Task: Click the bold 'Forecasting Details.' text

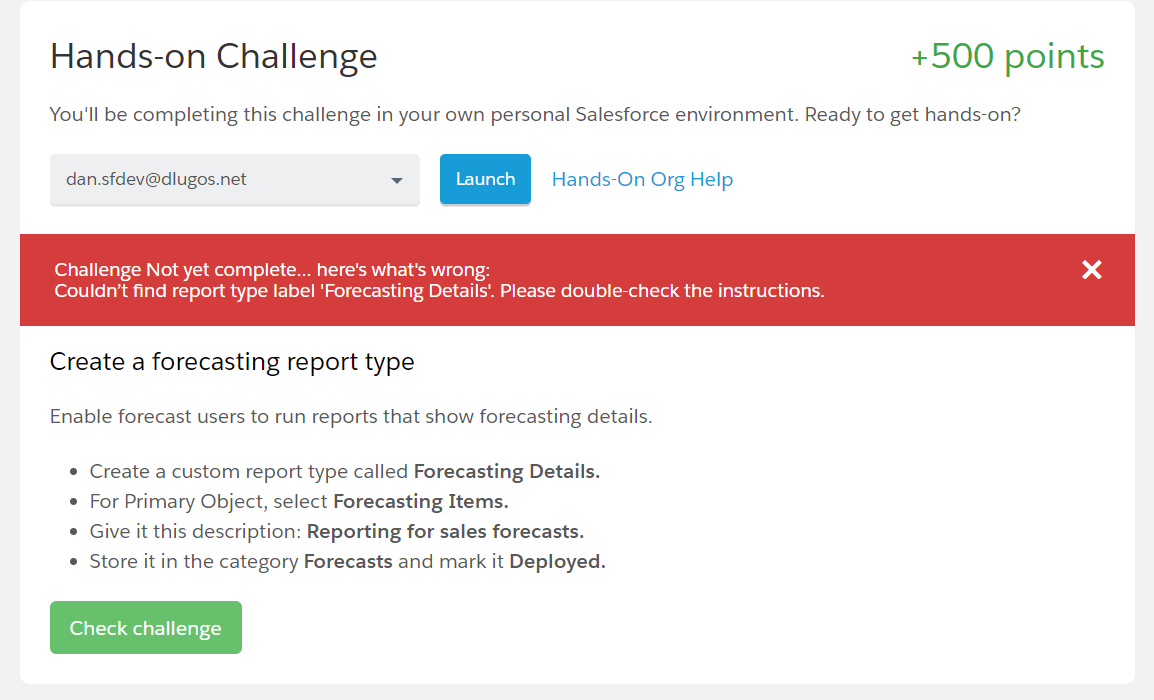Action: click(506, 471)
